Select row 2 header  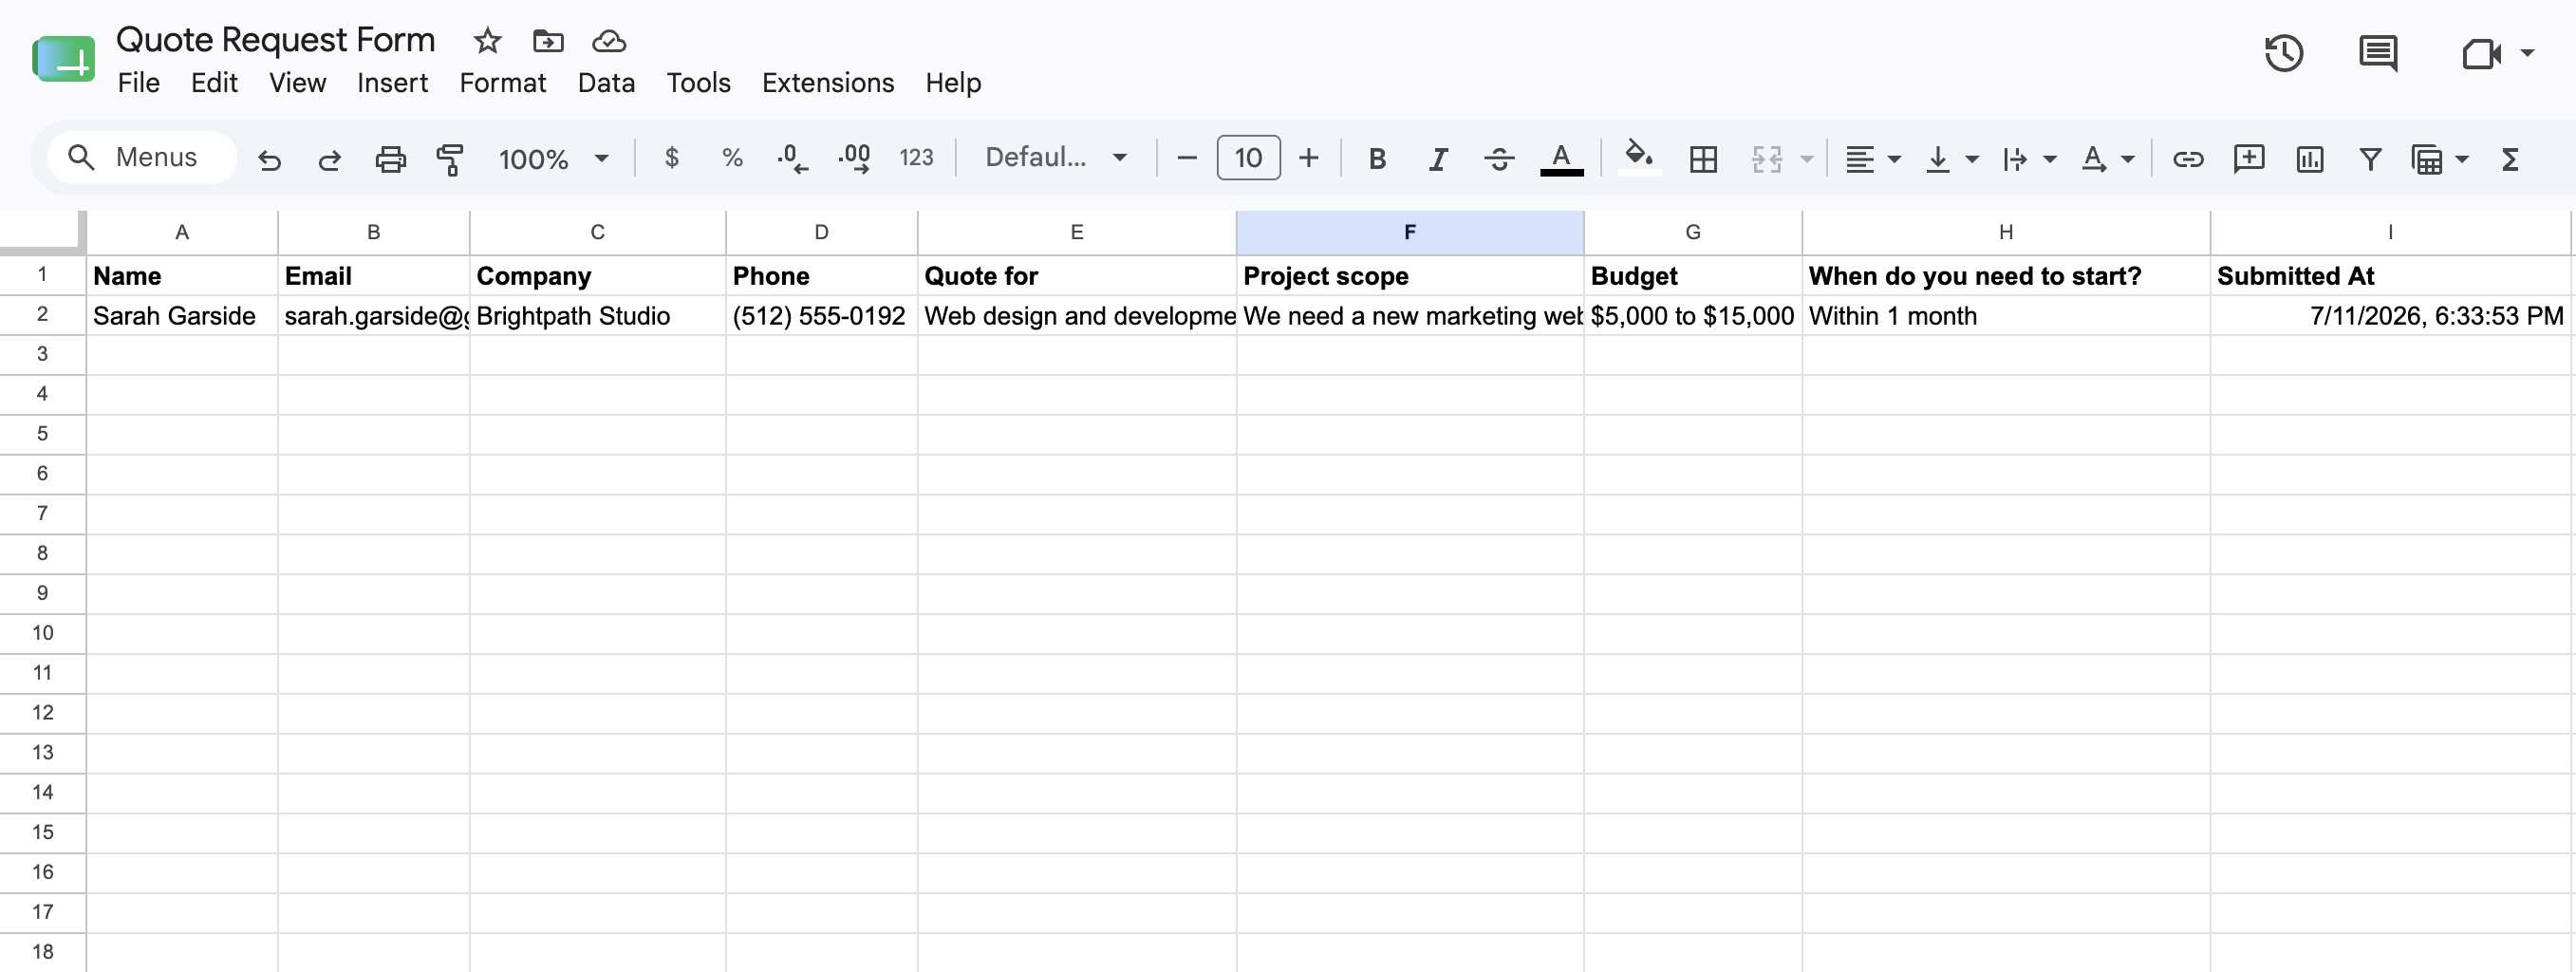tap(42, 314)
